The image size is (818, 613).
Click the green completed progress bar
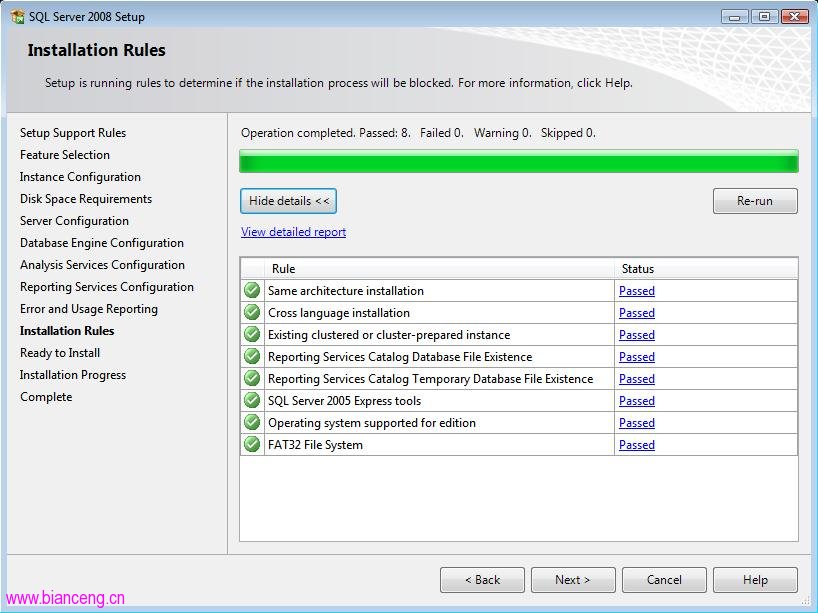pos(519,161)
